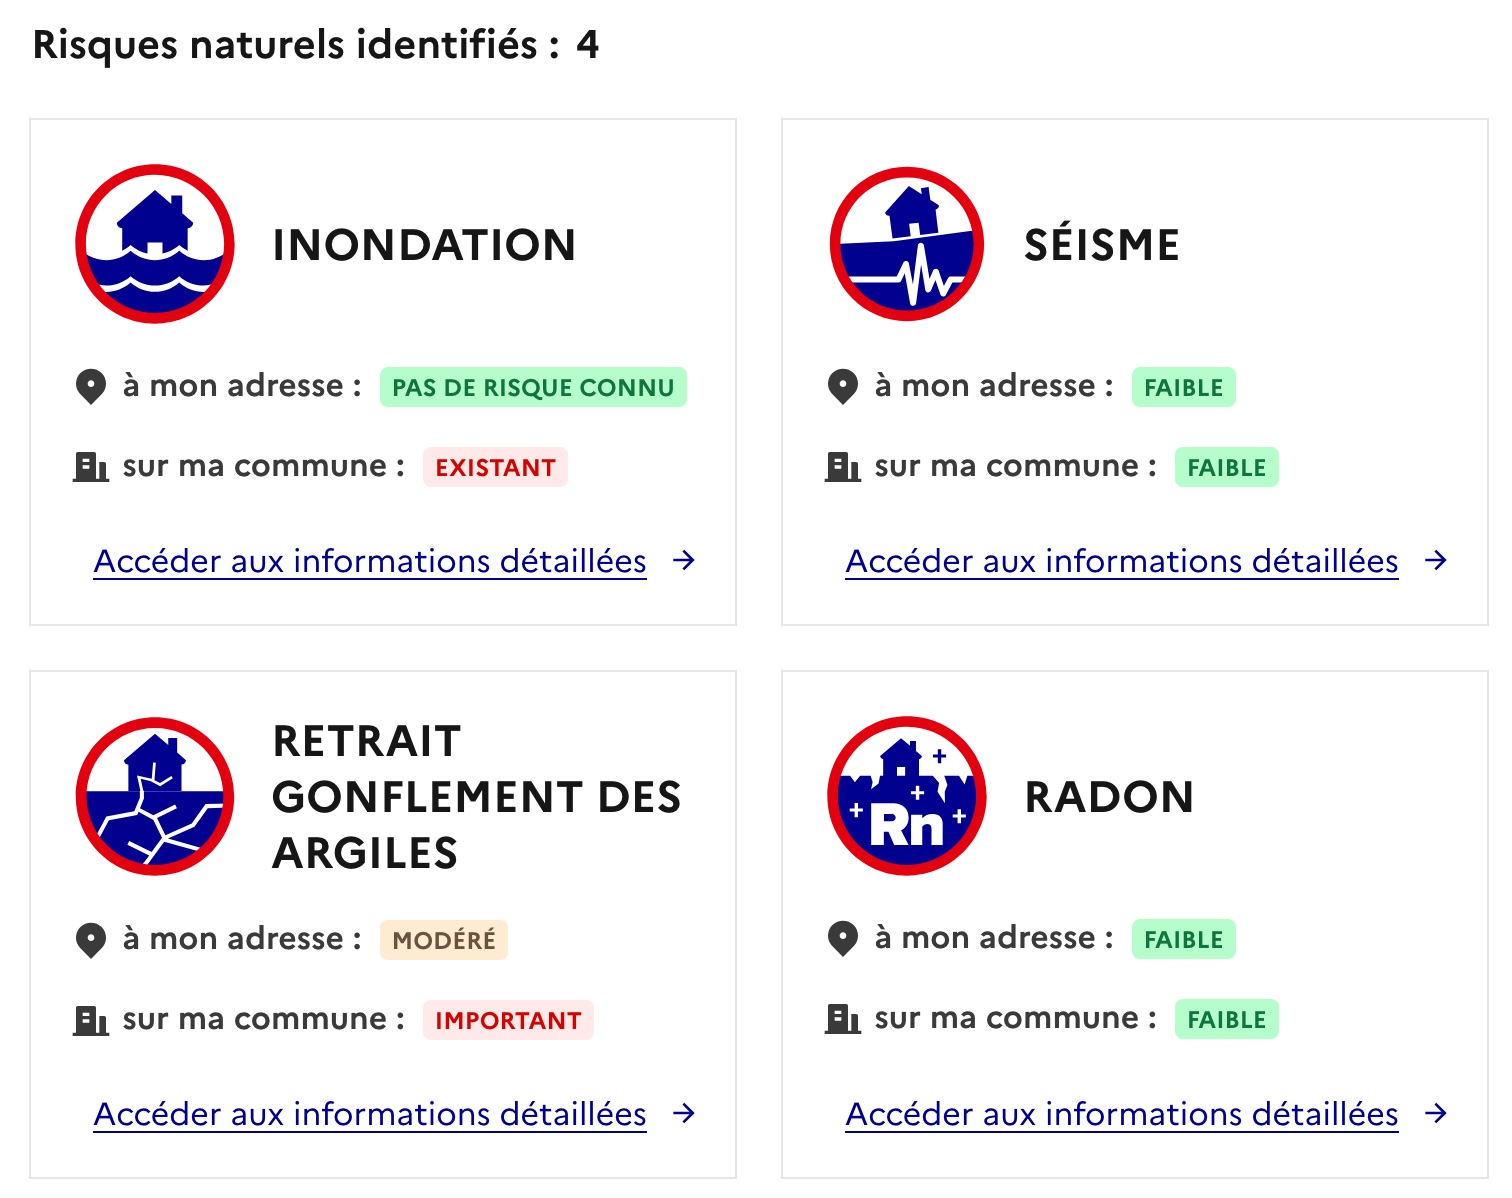
Task: Click the building icon in the Inondation card
Action: [91, 465]
